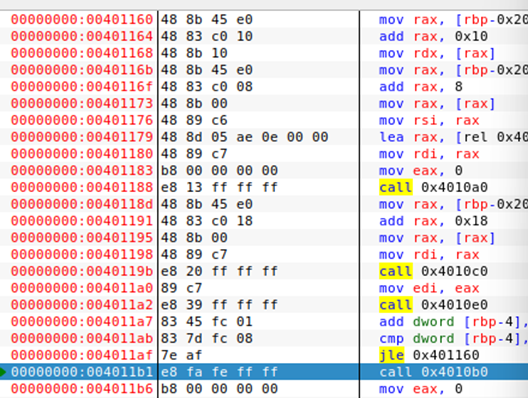The width and height of the screenshot is (528, 398).
Task: Select address 00000000:00401198
Action: click(x=82, y=255)
